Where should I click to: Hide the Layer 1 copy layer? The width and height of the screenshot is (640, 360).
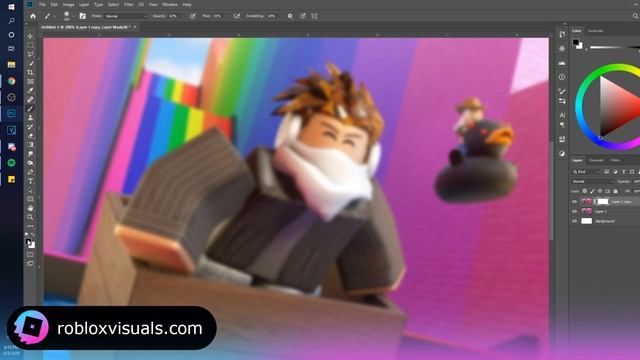[575, 202]
